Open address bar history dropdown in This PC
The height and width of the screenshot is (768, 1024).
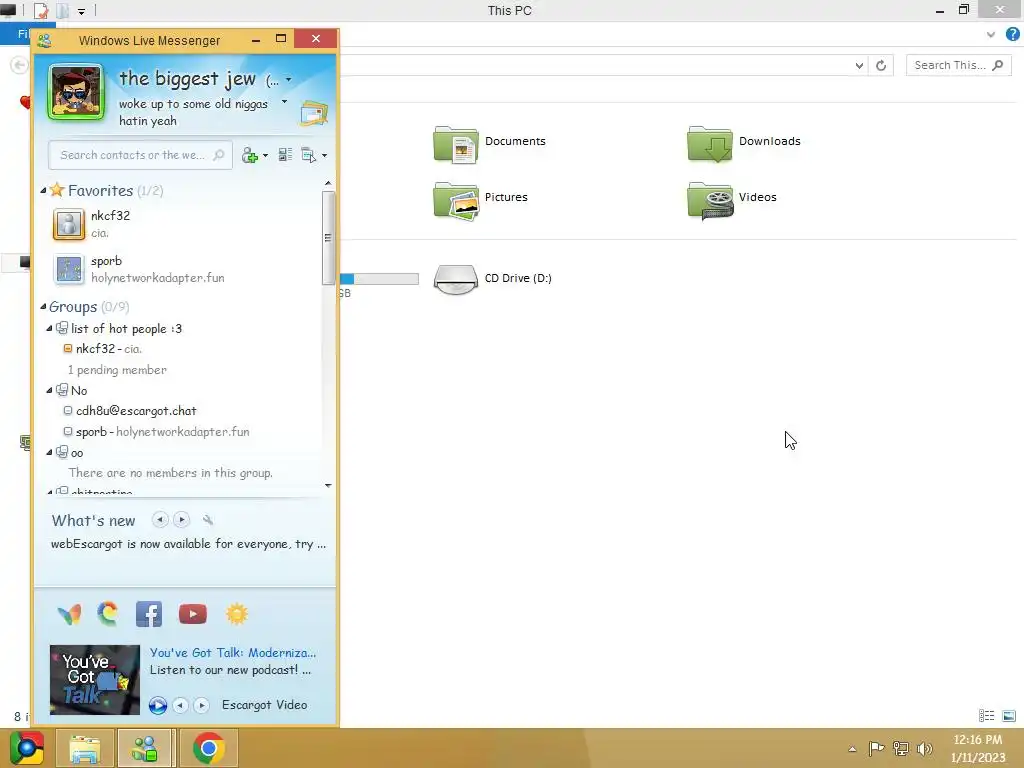(x=859, y=65)
